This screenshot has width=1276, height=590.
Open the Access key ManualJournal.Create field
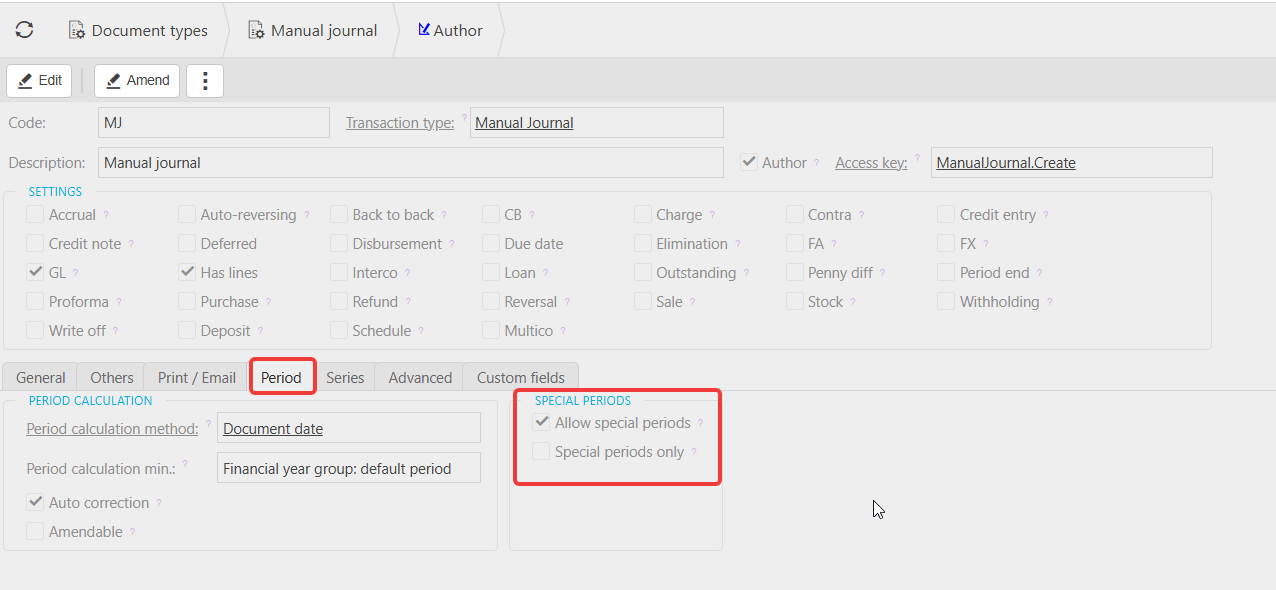point(1071,163)
